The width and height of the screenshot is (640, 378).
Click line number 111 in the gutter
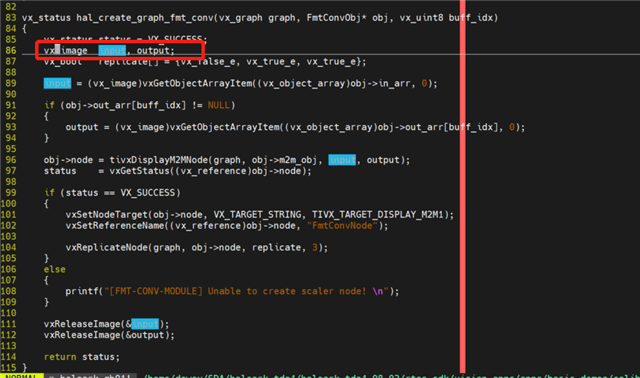[9, 324]
